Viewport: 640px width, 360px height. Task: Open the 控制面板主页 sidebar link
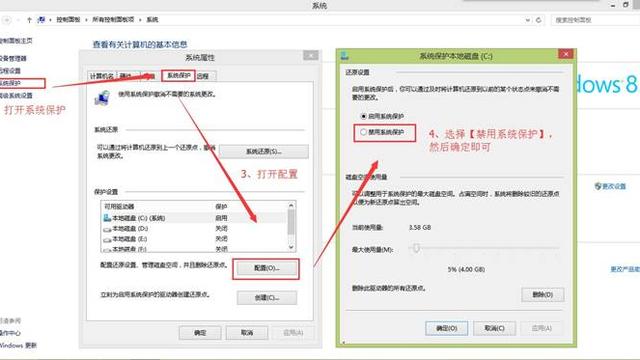tap(16, 41)
